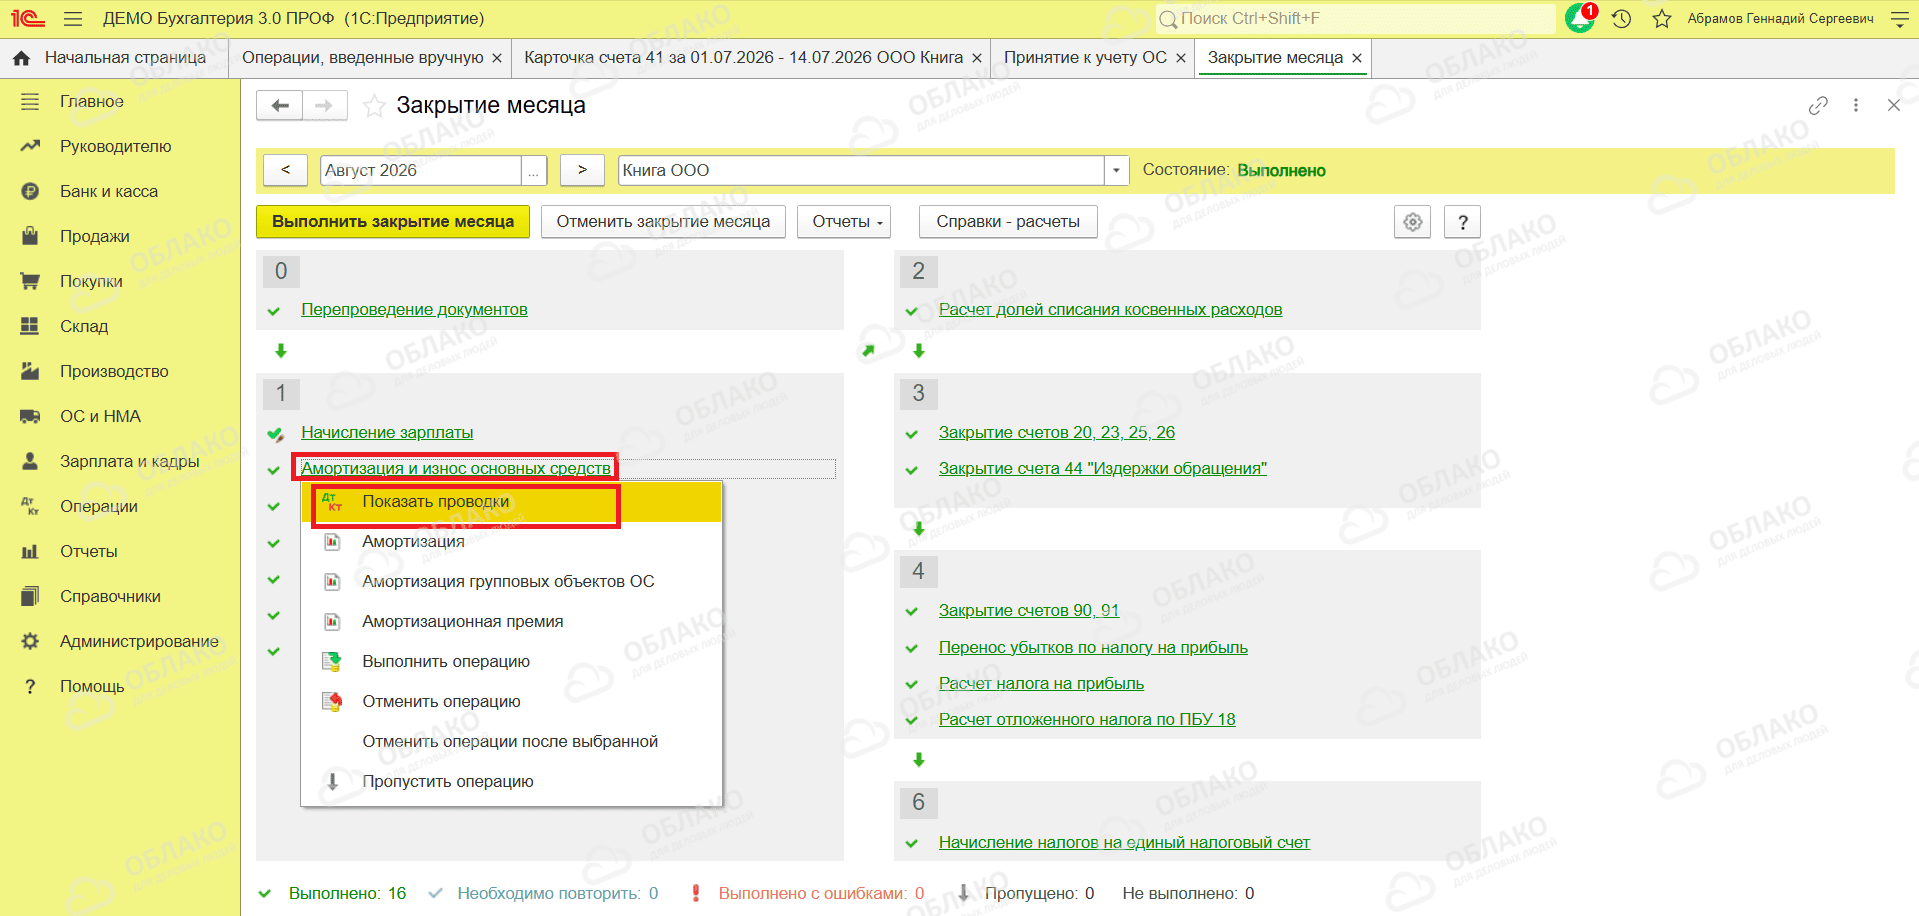Choose Амортизация групповых объектов ОС
1919x916 pixels.
(511, 582)
